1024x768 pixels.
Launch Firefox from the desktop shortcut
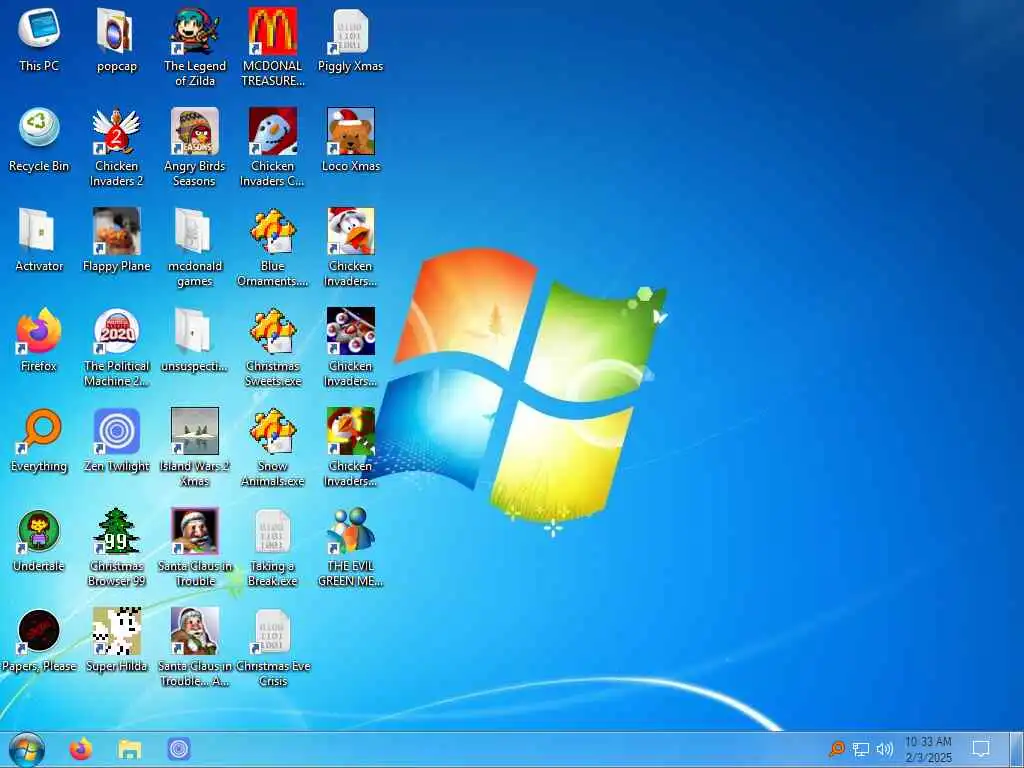tap(39, 340)
